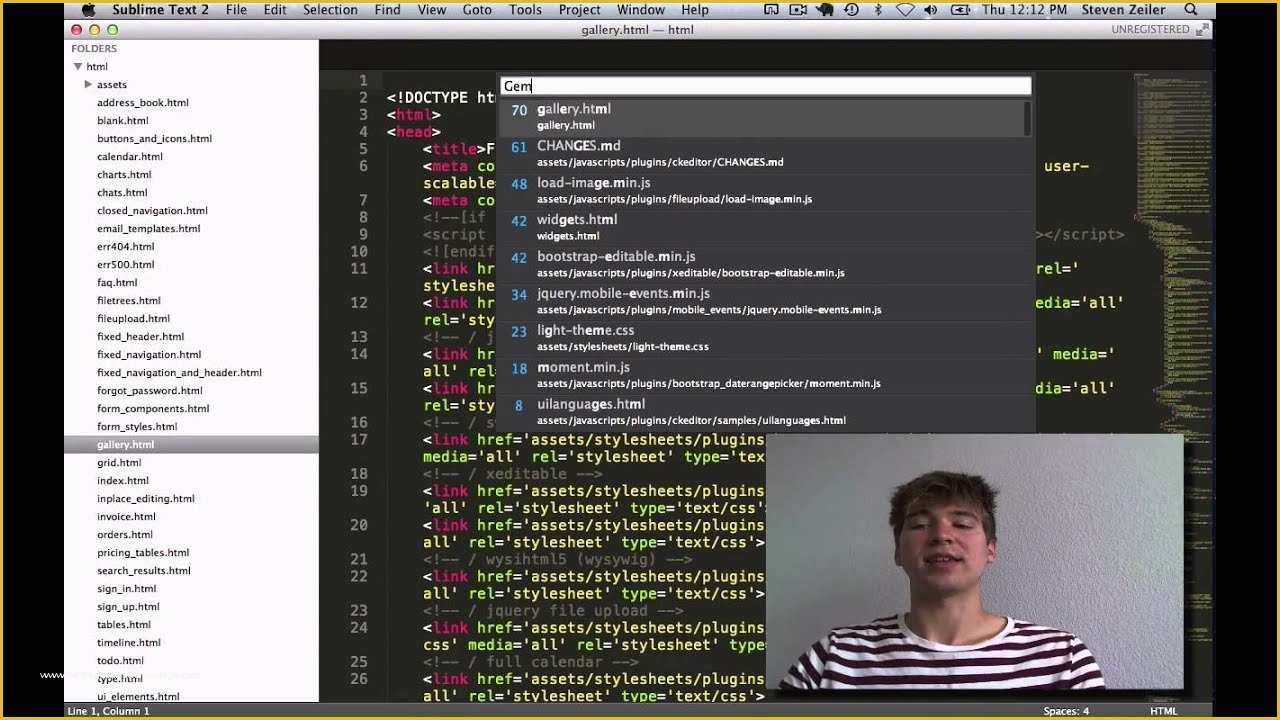Open err500.html from sidebar
The width and height of the screenshot is (1280, 720).
pos(126,265)
